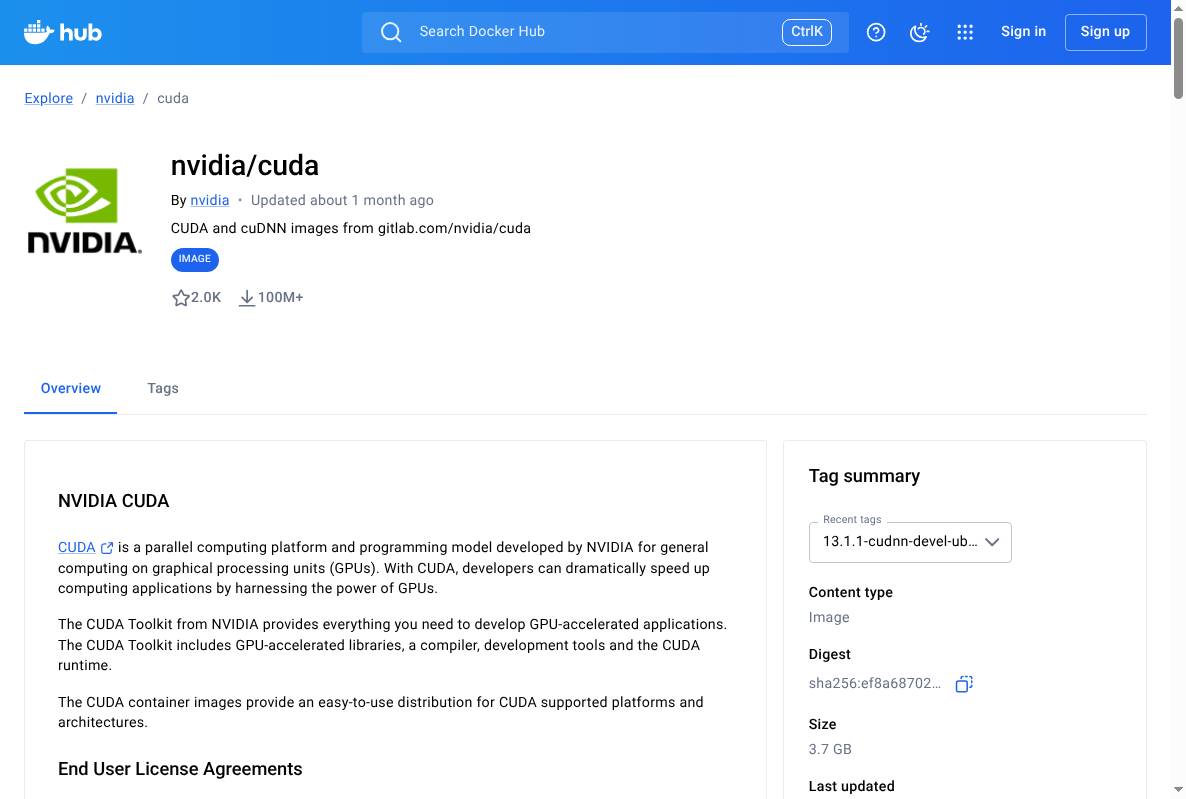1186x799 pixels.
Task: Expand the Recent tags dropdown
Action: [899, 542]
